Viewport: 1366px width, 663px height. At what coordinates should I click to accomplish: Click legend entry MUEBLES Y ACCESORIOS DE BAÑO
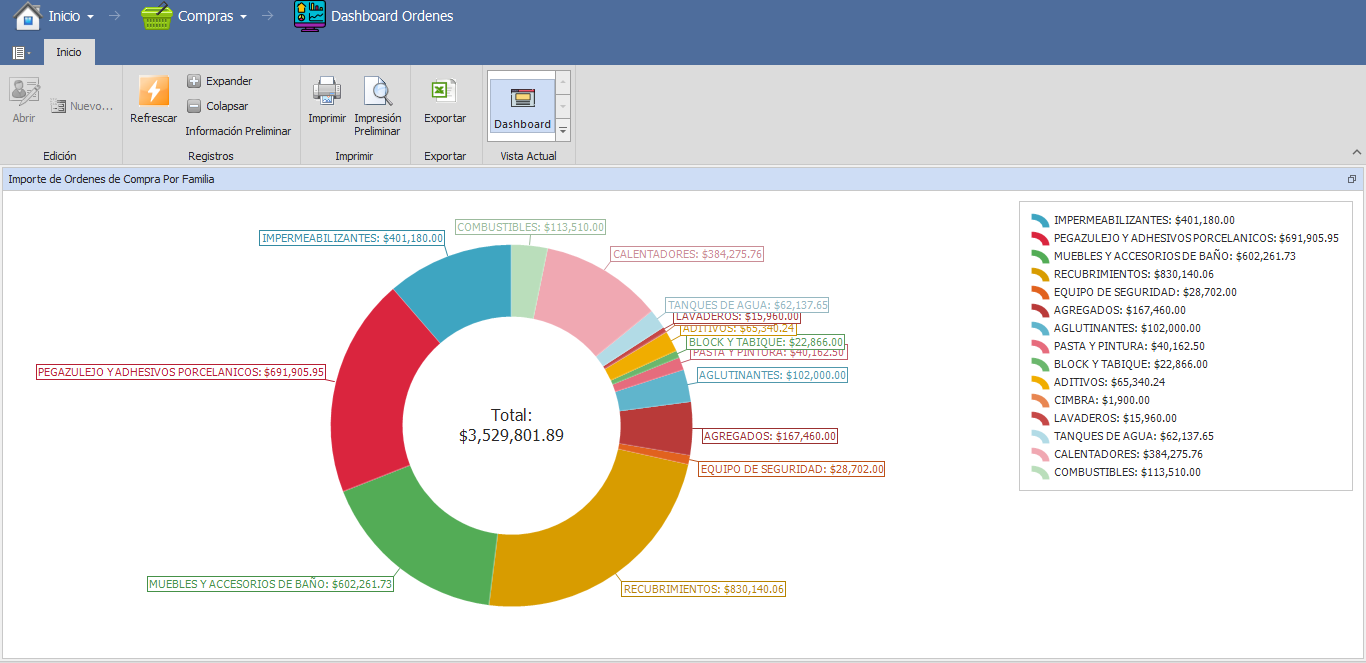click(x=1174, y=256)
